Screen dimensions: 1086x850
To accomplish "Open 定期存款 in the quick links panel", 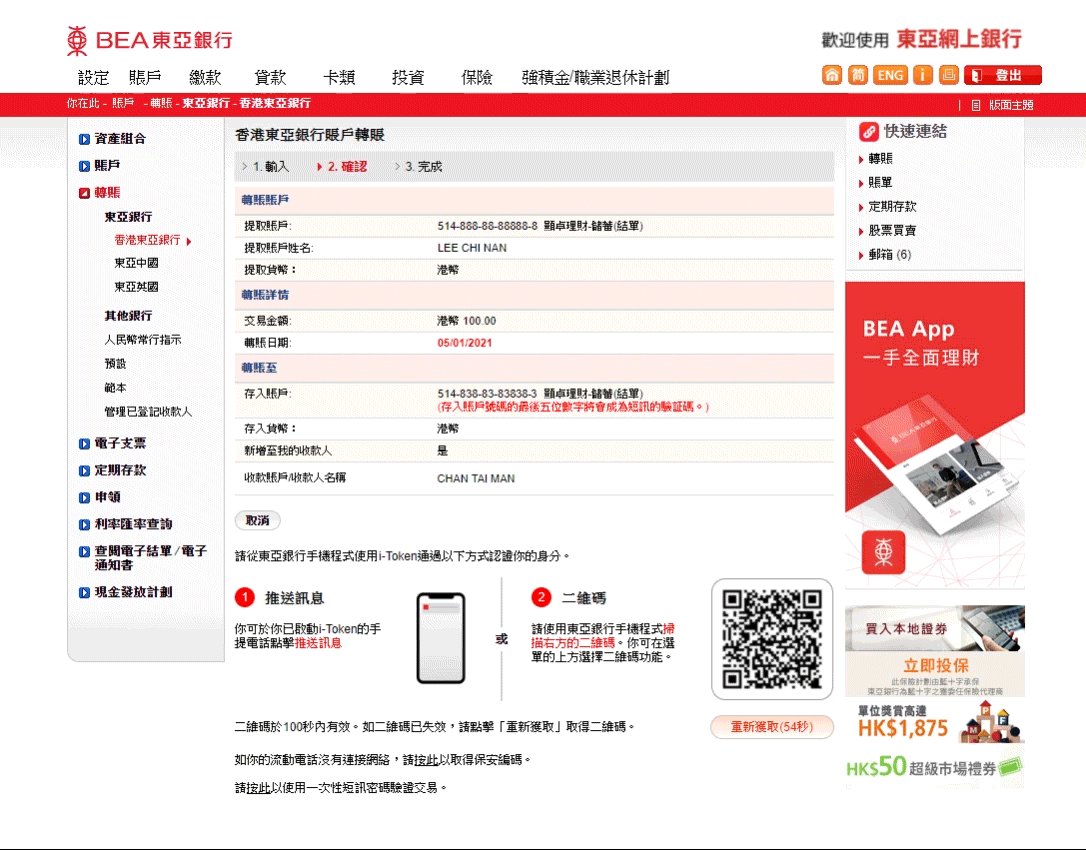I will pos(892,206).
